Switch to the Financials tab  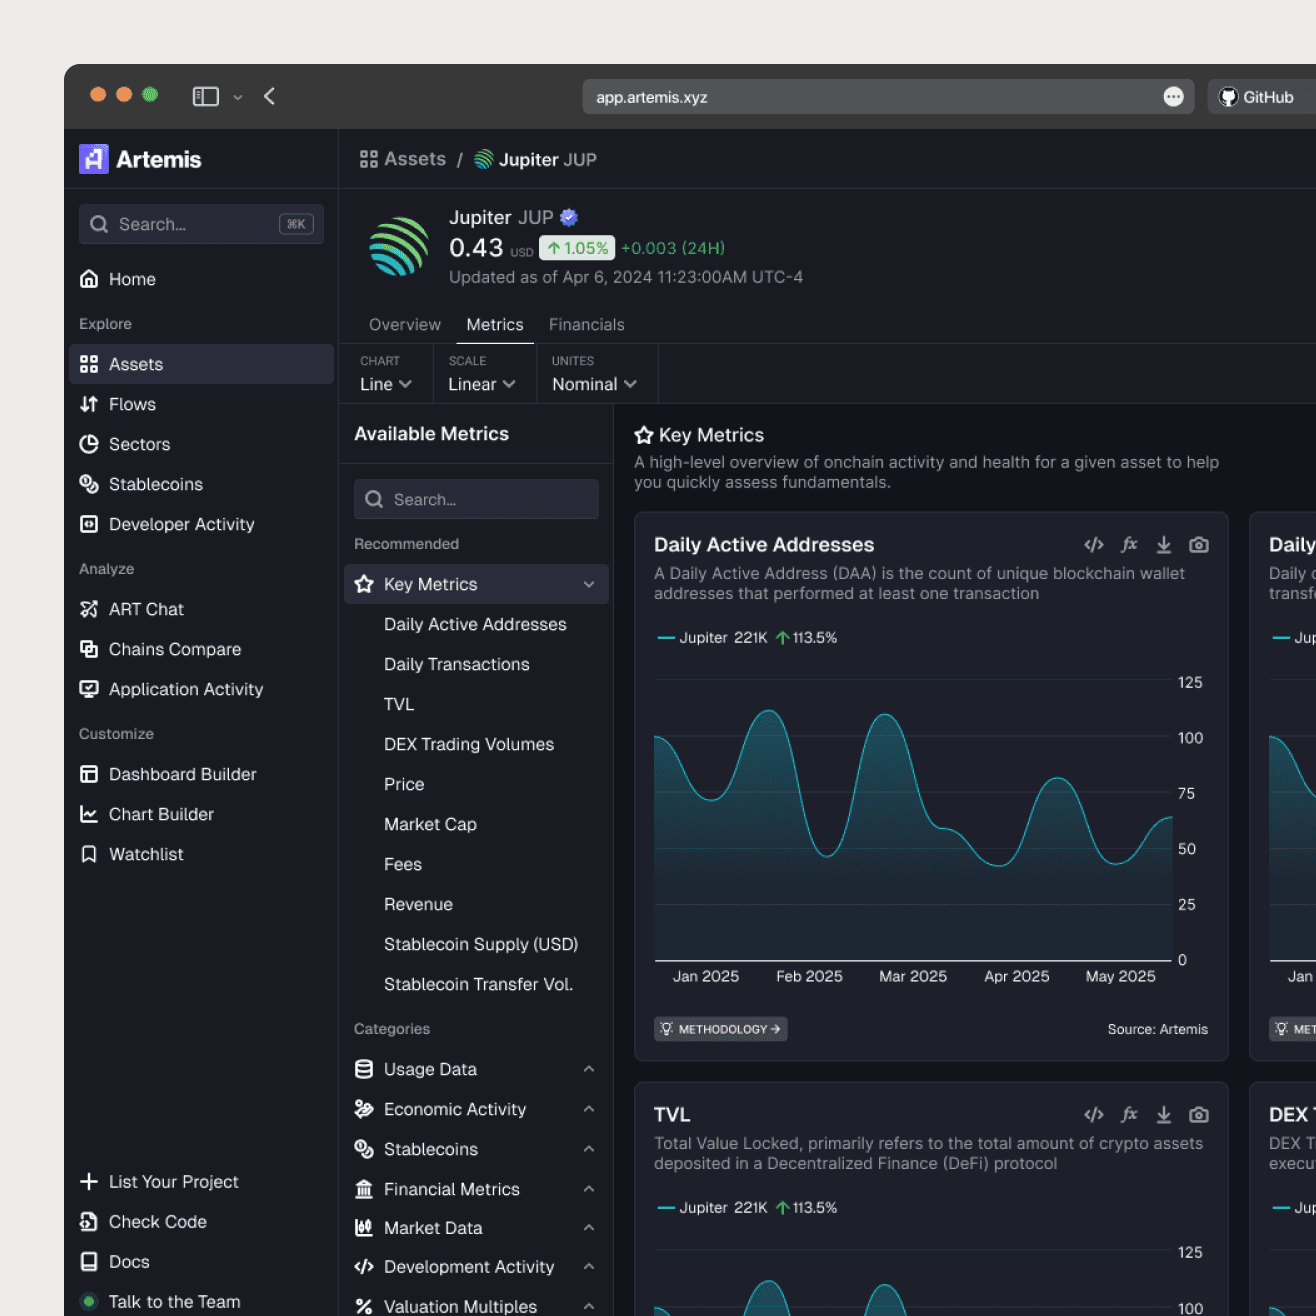(x=586, y=325)
